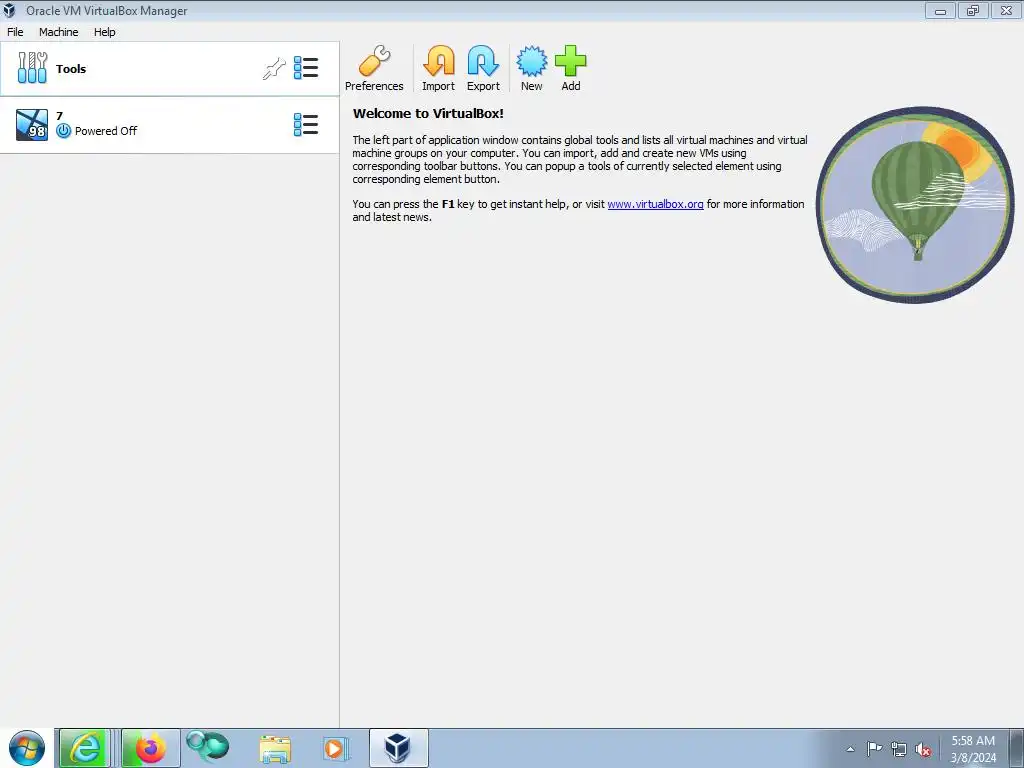
Task: Click the Export appliance toolbar icon
Action: [483, 69]
